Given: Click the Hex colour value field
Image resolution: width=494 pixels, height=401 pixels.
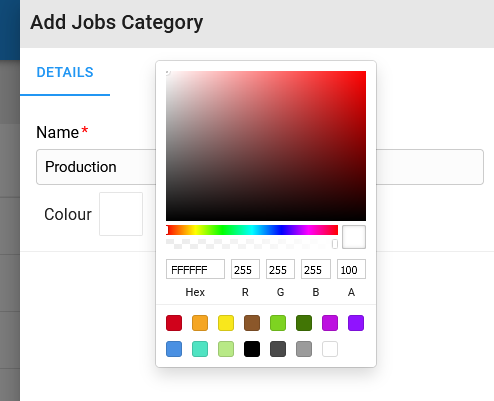Looking at the screenshot, I should (195, 269).
